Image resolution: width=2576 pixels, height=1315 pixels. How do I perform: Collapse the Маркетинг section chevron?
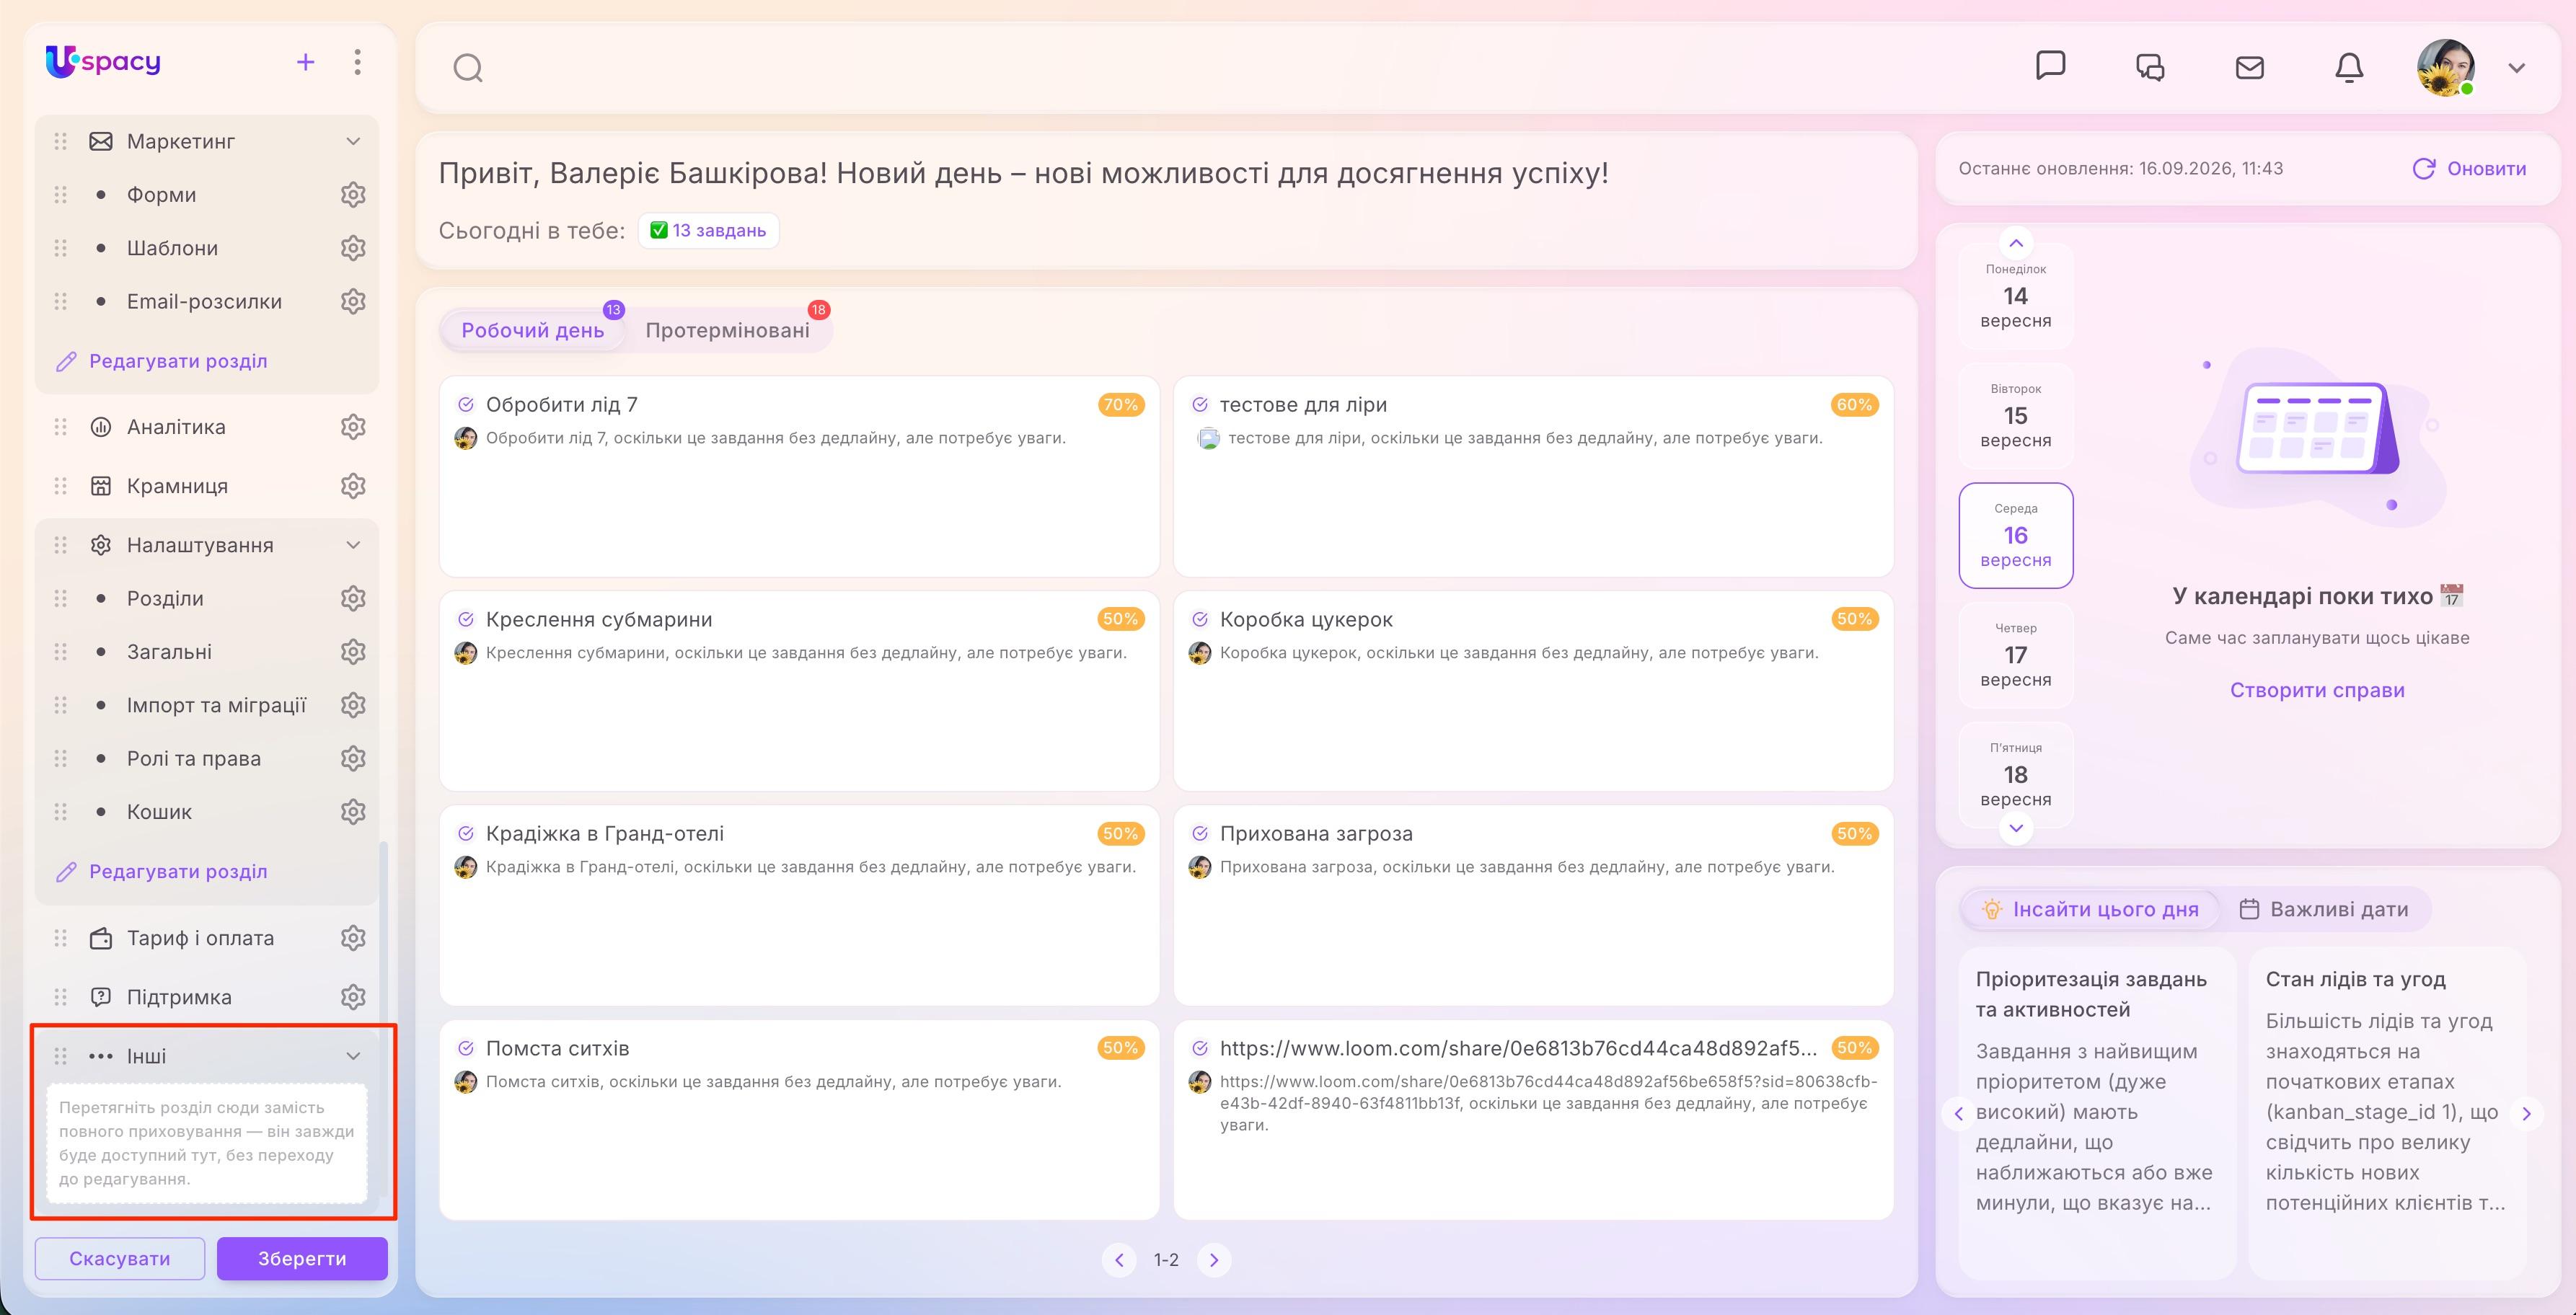tap(353, 141)
